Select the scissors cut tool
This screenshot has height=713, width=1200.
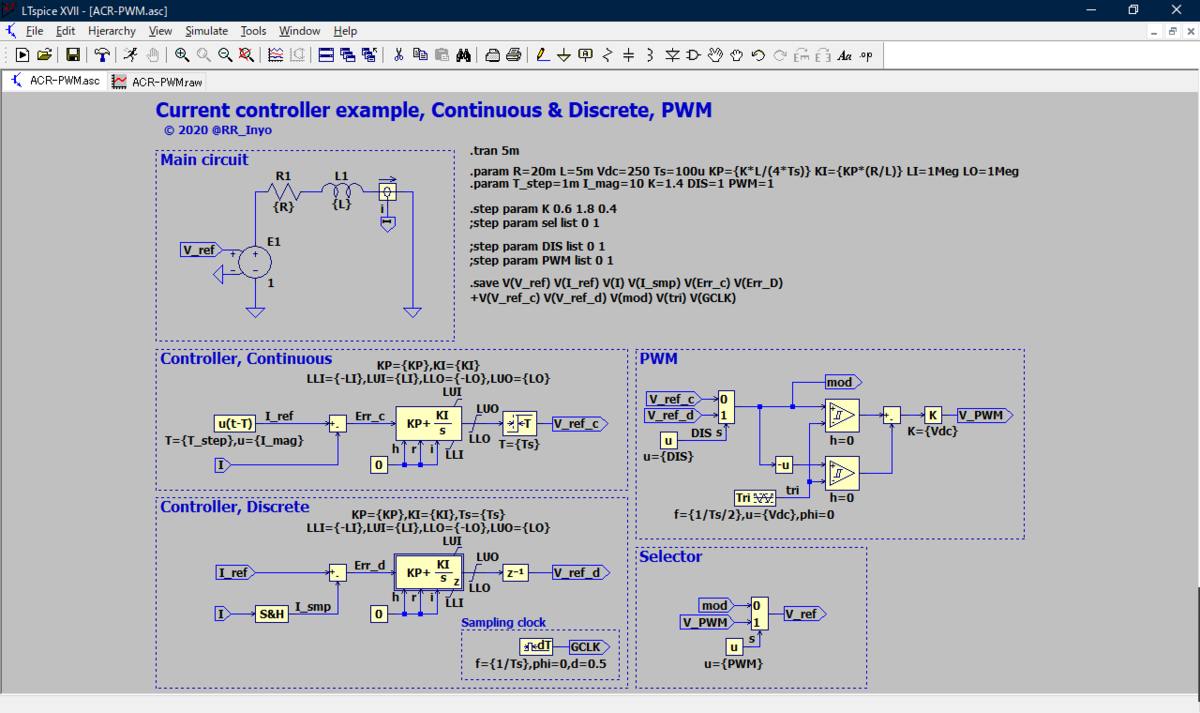click(398, 55)
